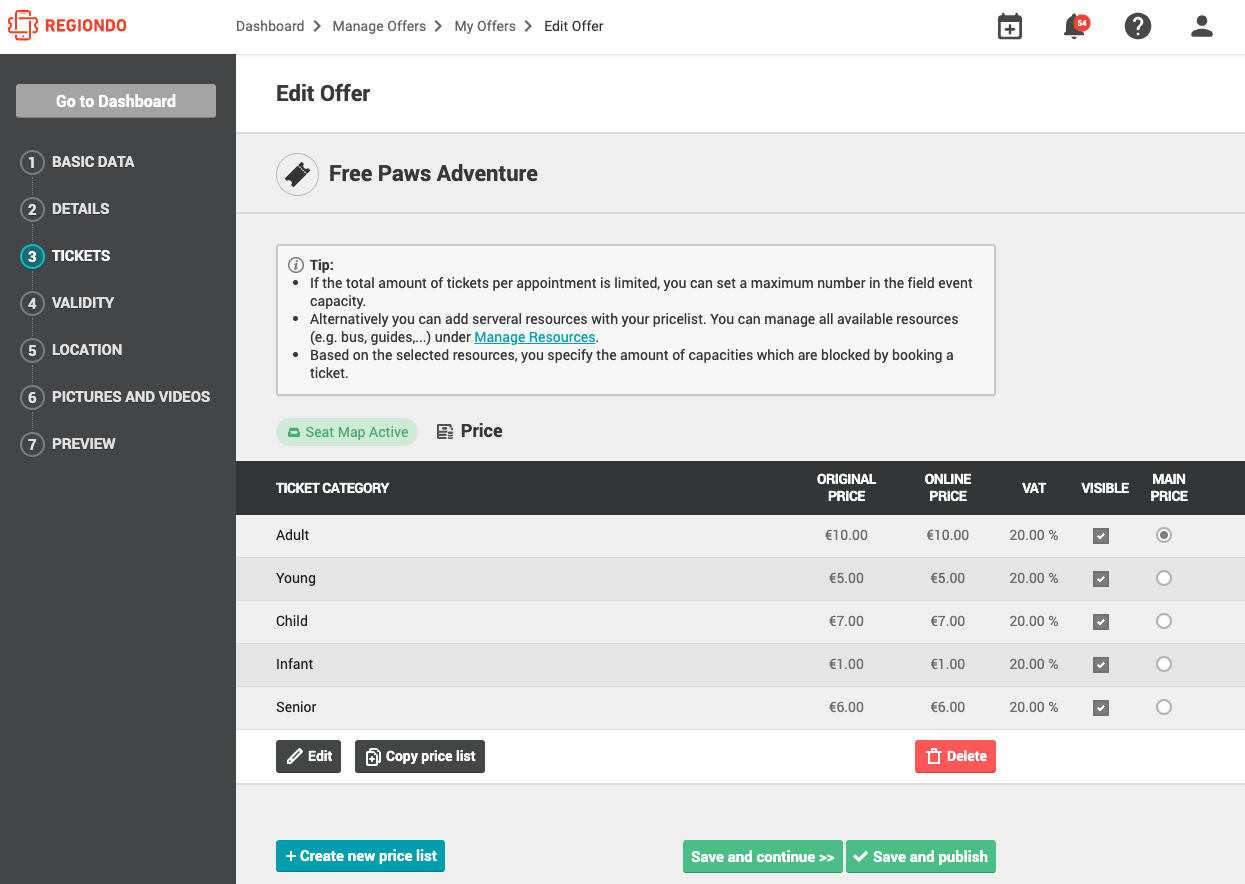Click the Free Paws Adventure offer title
Viewport: 1245px width, 884px height.
[433, 174]
